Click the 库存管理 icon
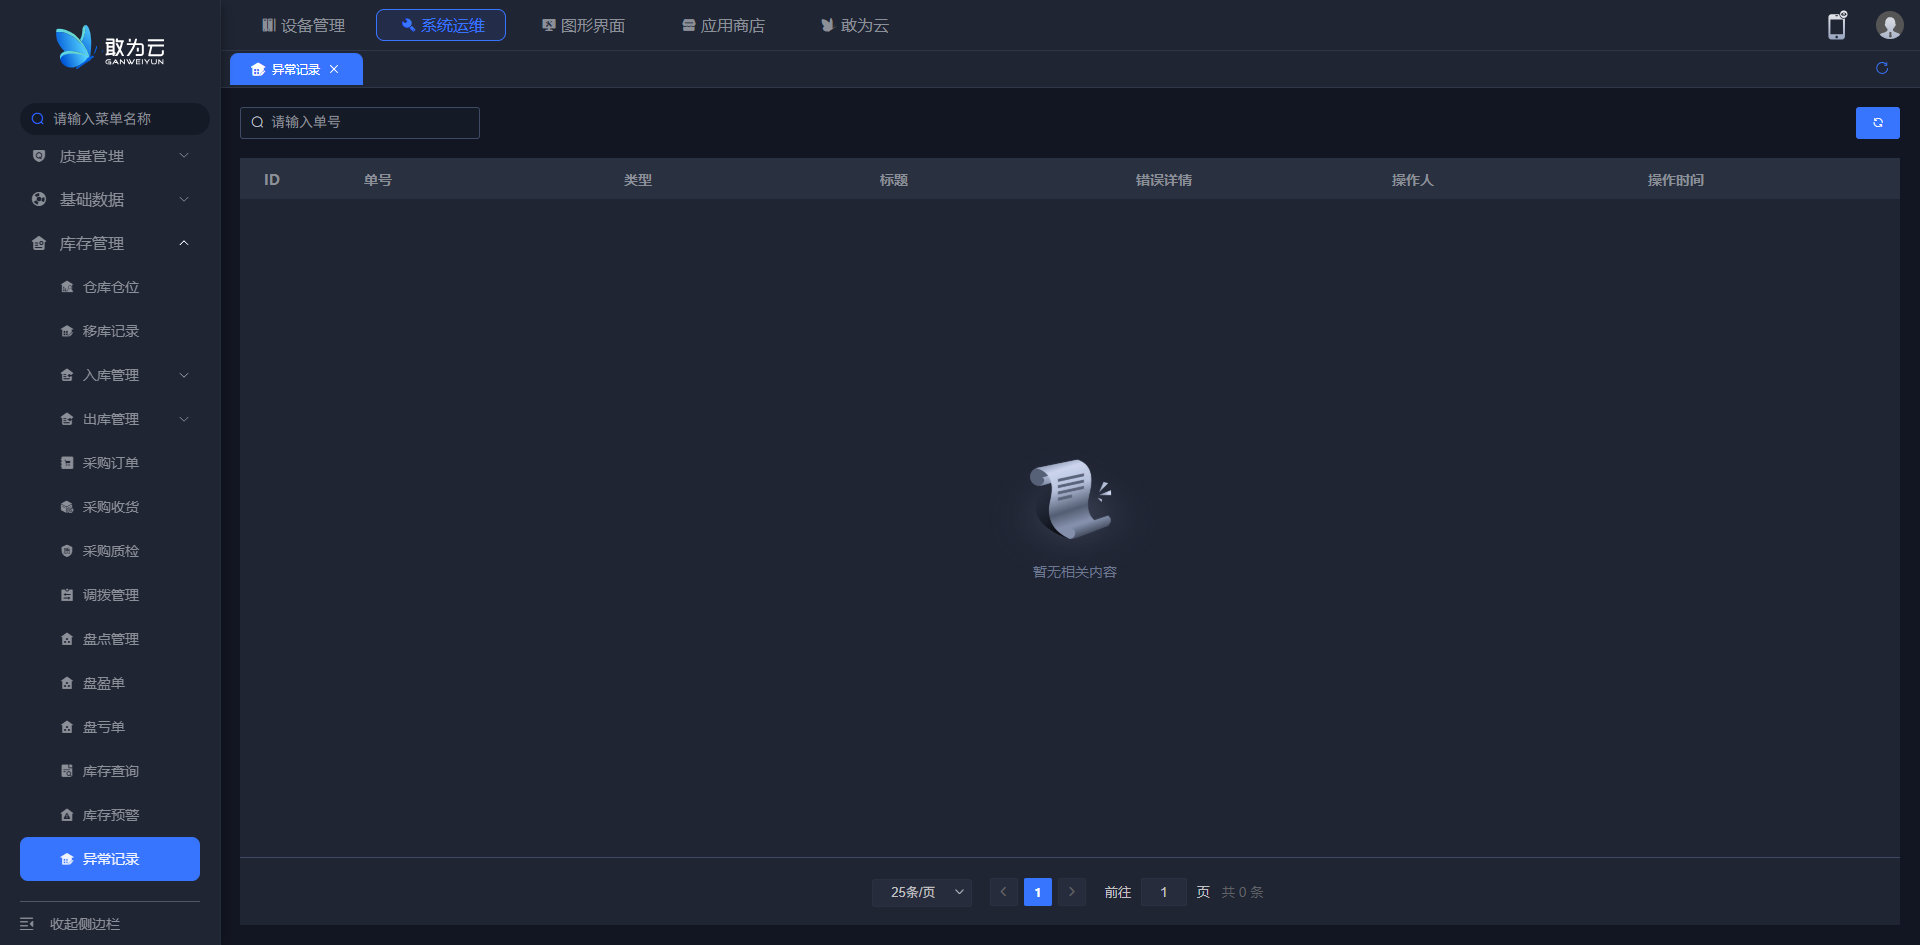The width and height of the screenshot is (1920, 945). tap(39, 243)
